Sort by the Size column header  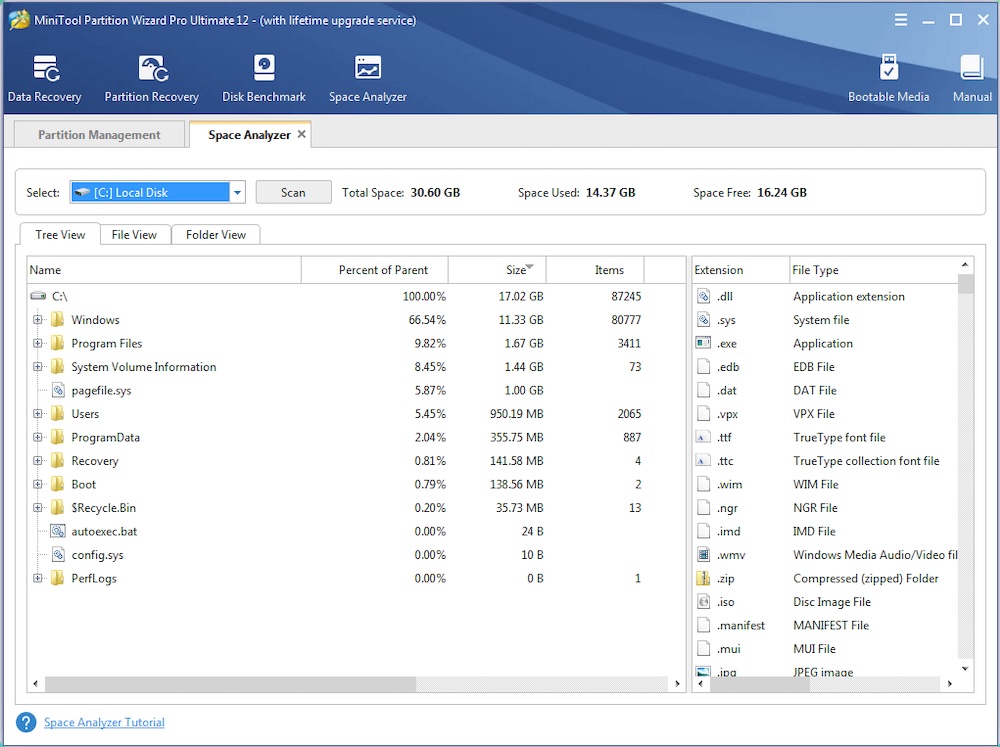(497, 270)
